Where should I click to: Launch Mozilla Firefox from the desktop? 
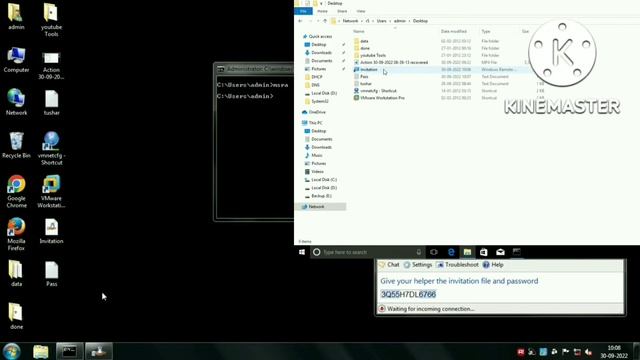click(x=16, y=234)
